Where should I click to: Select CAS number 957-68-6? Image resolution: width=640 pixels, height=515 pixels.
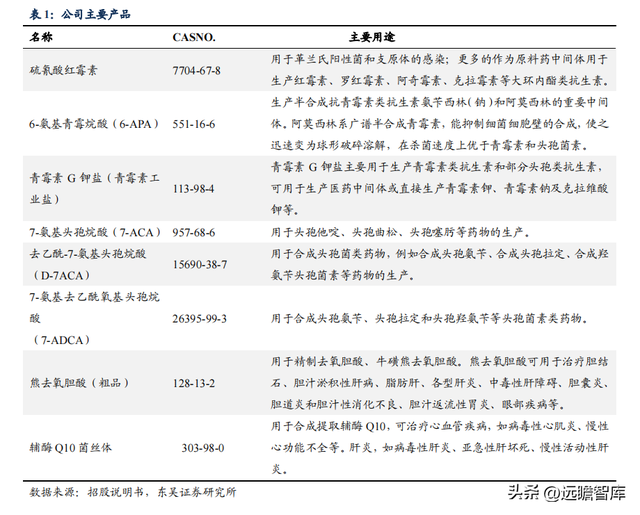[193, 232]
